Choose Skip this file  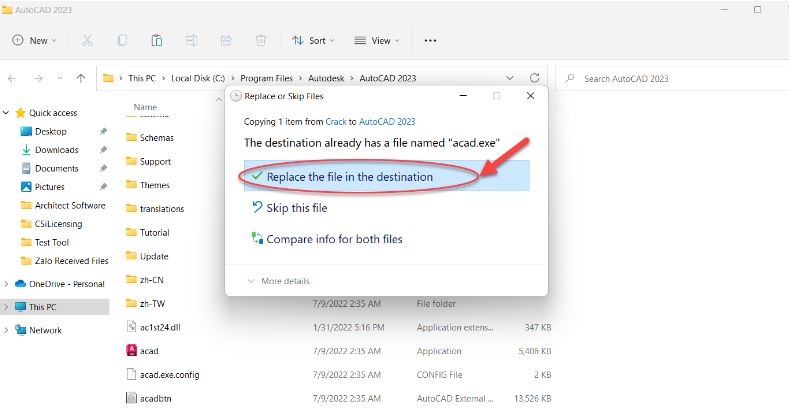[296, 208]
